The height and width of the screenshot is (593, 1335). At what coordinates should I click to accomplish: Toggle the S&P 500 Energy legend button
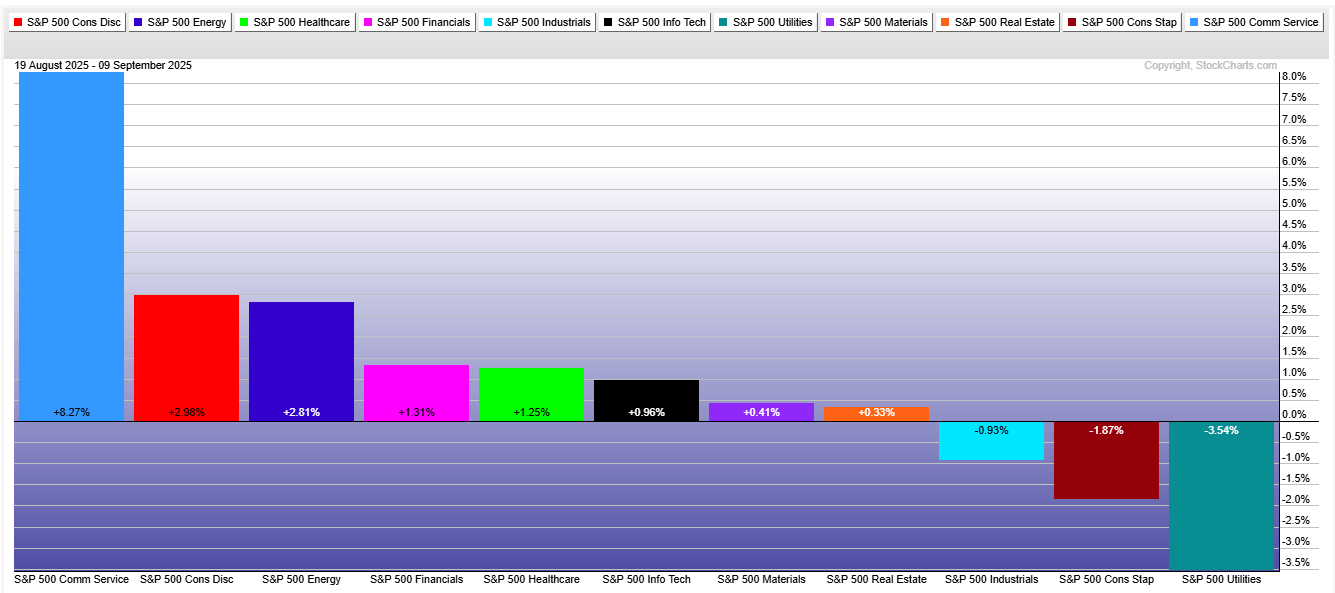click(179, 22)
